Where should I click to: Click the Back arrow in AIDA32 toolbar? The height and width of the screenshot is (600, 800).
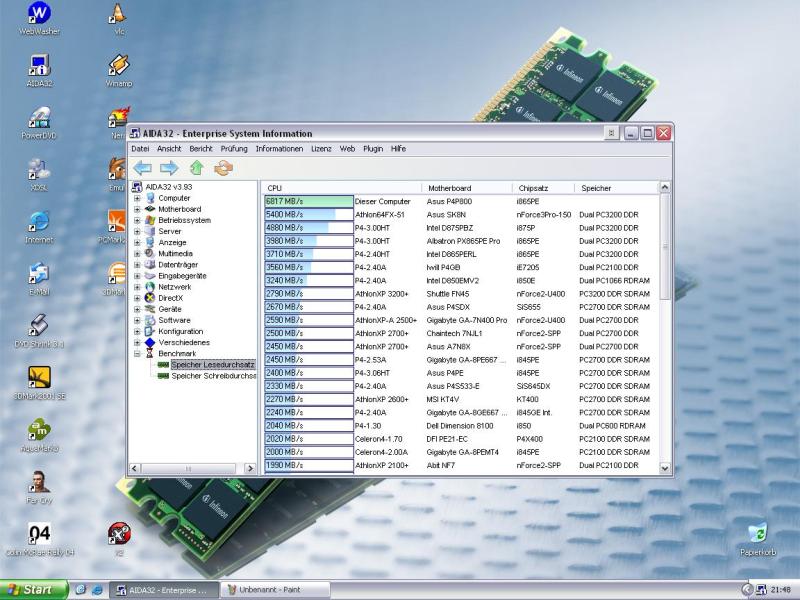point(142,168)
